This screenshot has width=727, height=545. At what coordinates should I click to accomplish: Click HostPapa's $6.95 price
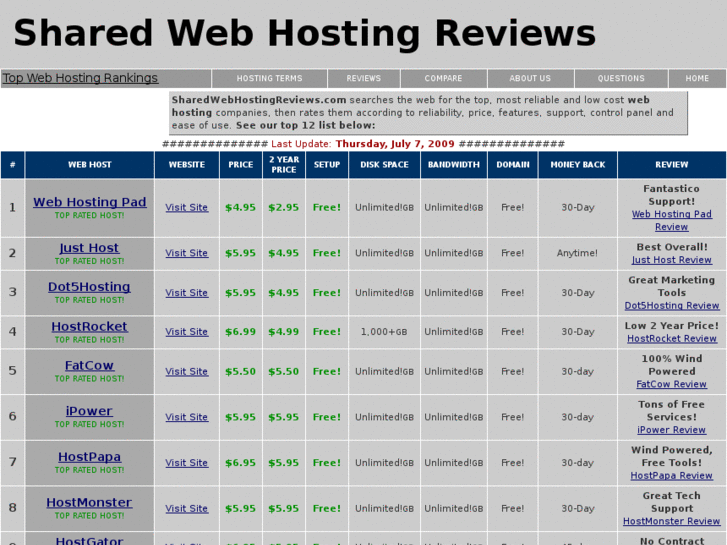tap(241, 462)
